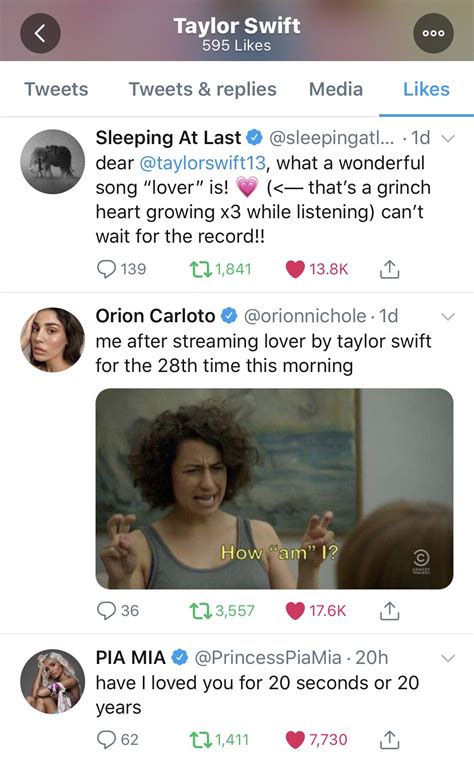Retweet the Sleeping At Last tweet
Screen dimensions: 474x760
coord(201,269)
